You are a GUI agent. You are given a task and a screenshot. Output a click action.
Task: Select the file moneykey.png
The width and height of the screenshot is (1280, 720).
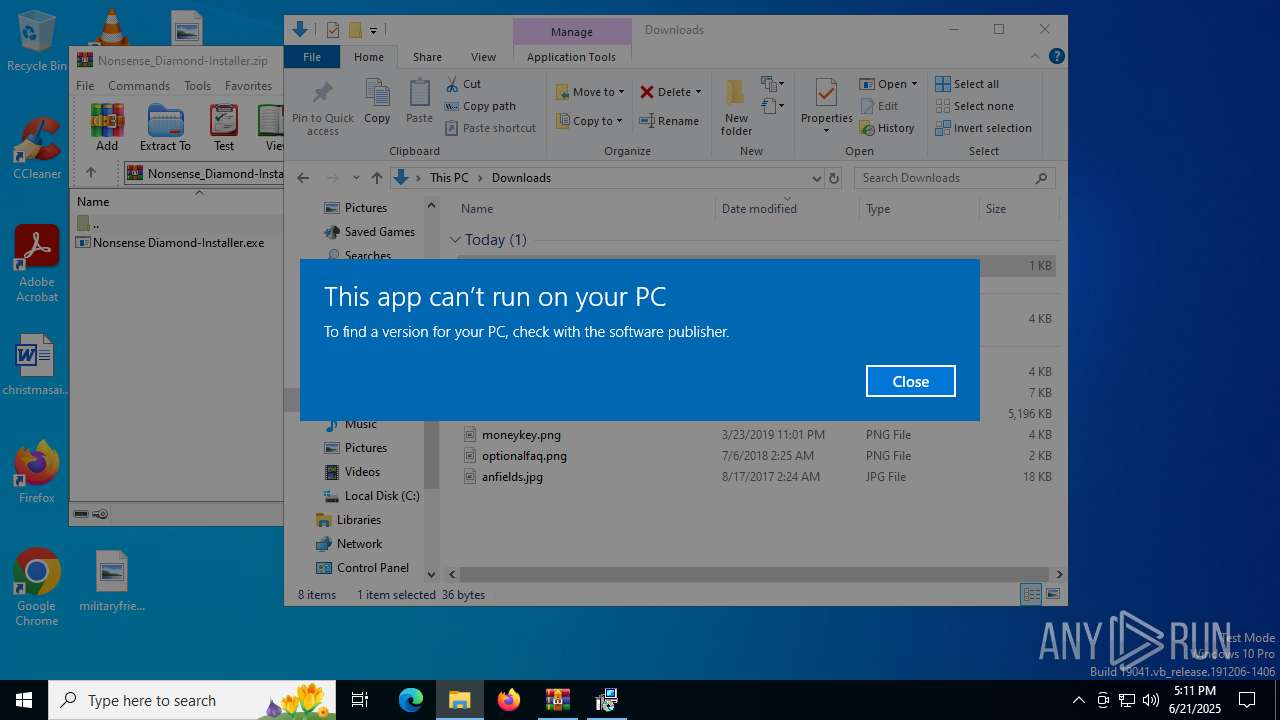pos(521,435)
